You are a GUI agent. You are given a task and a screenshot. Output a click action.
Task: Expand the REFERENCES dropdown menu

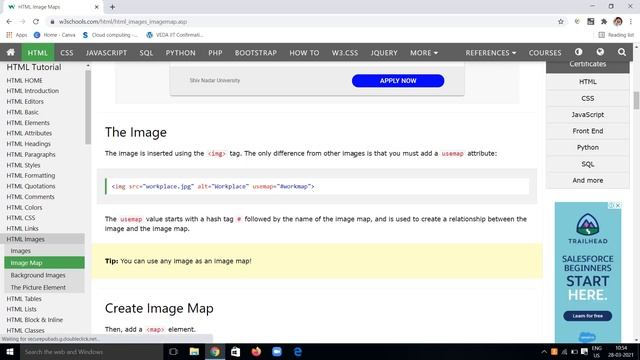(491, 53)
